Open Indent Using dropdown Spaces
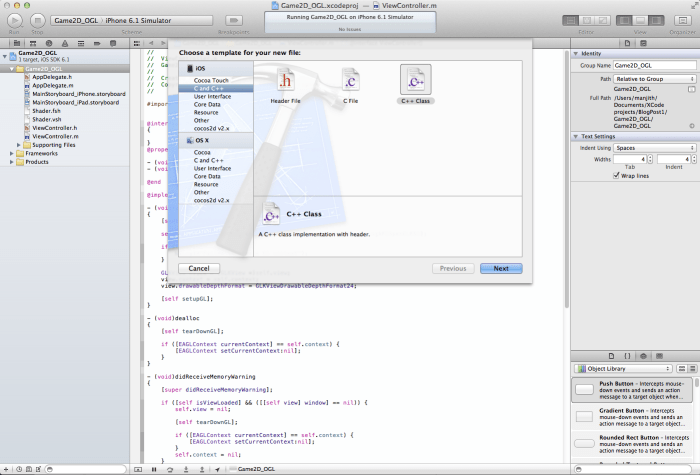700x475 pixels. pyautogui.click(x=654, y=148)
